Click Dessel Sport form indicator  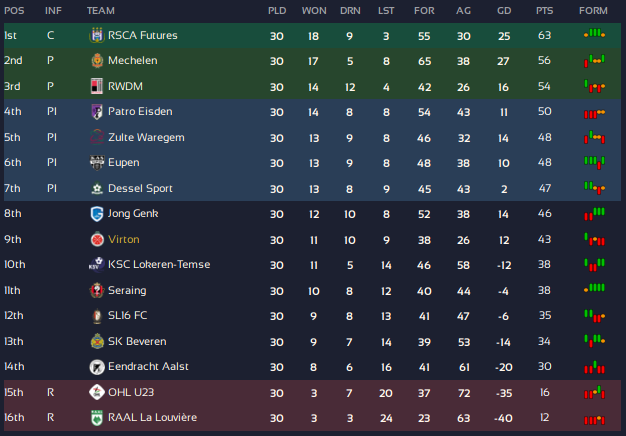(595, 188)
